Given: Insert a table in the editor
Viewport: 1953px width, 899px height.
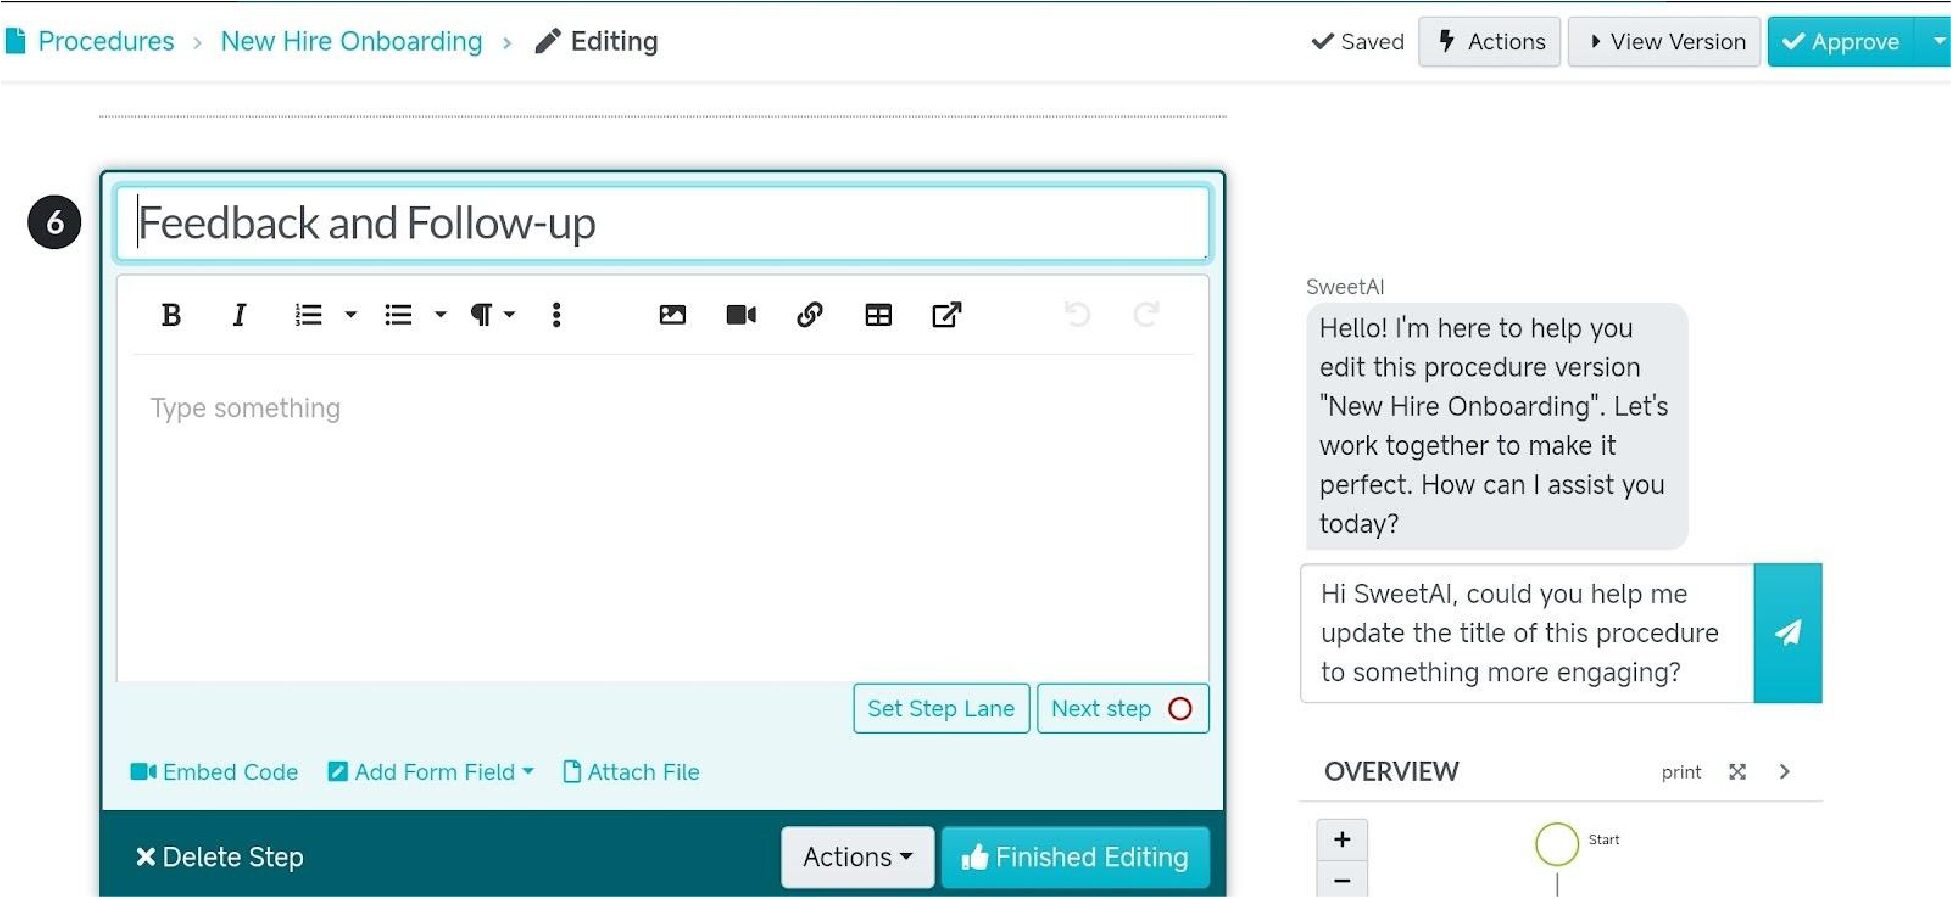Looking at the screenshot, I should (x=878, y=315).
